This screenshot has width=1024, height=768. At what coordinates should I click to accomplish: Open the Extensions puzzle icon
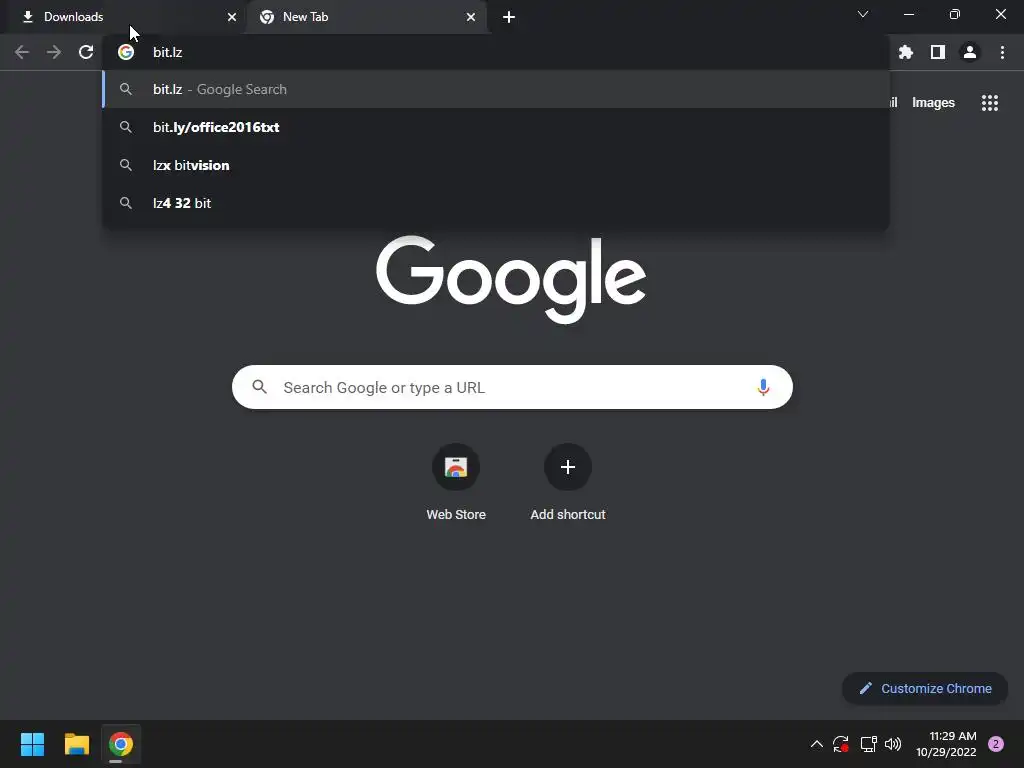tap(905, 52)
